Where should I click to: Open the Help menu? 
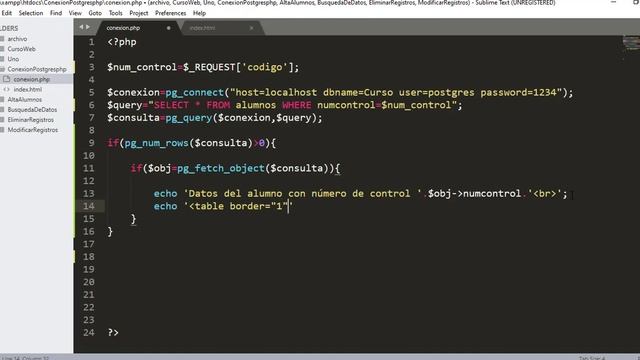(199, 13)
